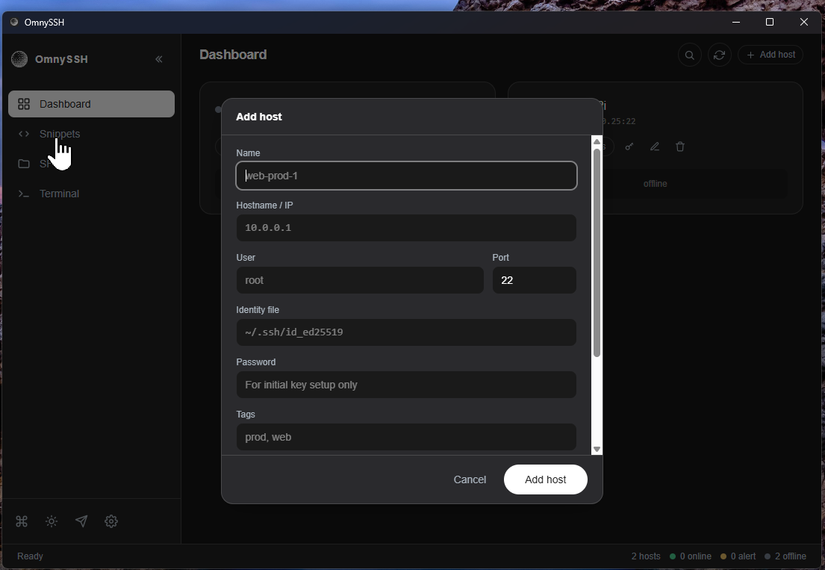Viewport: 825px width, 570px height.
Task: Click the offline status on host card
Action: click(655, 184)
